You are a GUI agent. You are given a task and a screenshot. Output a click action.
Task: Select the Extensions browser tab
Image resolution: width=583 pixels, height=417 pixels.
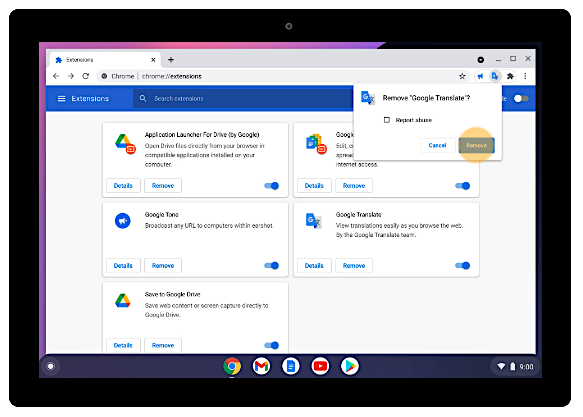104,60
